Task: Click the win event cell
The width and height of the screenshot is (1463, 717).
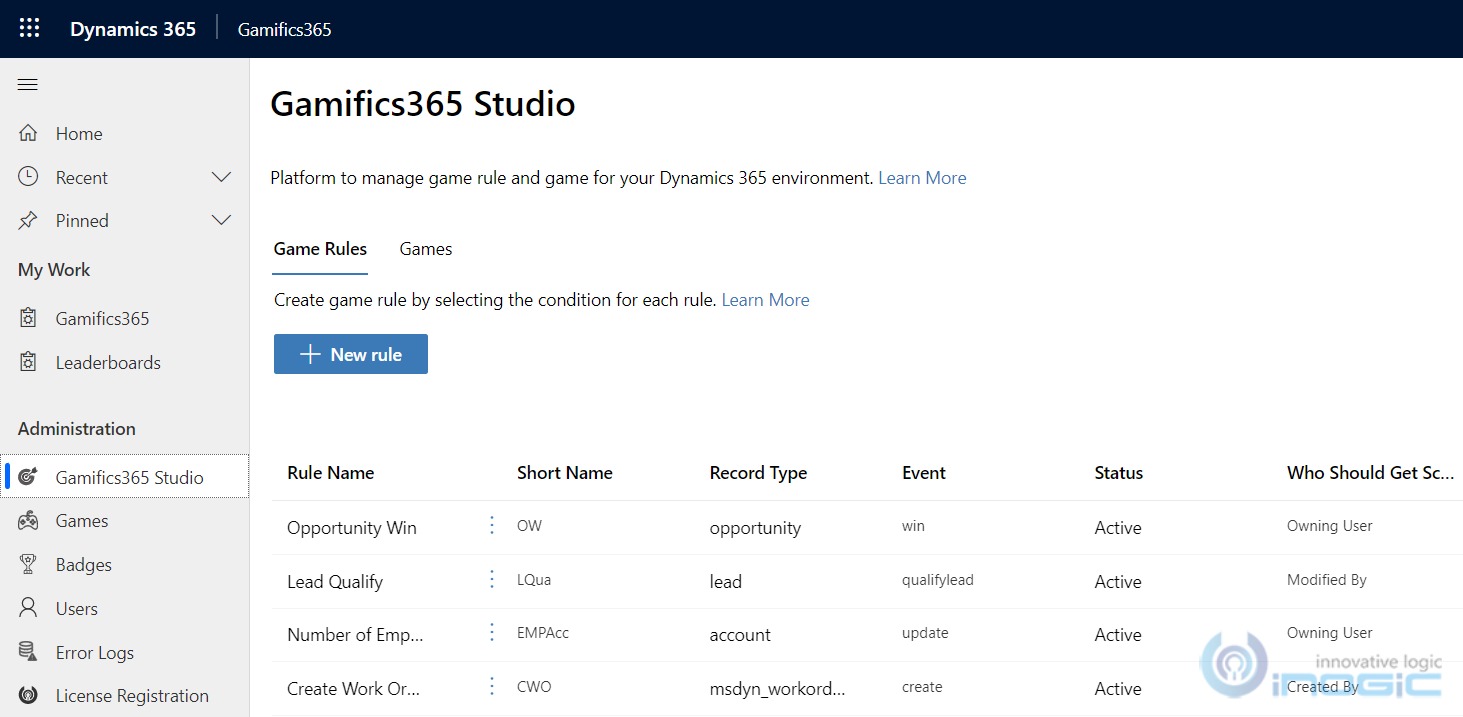Action: tap(913, 526)
